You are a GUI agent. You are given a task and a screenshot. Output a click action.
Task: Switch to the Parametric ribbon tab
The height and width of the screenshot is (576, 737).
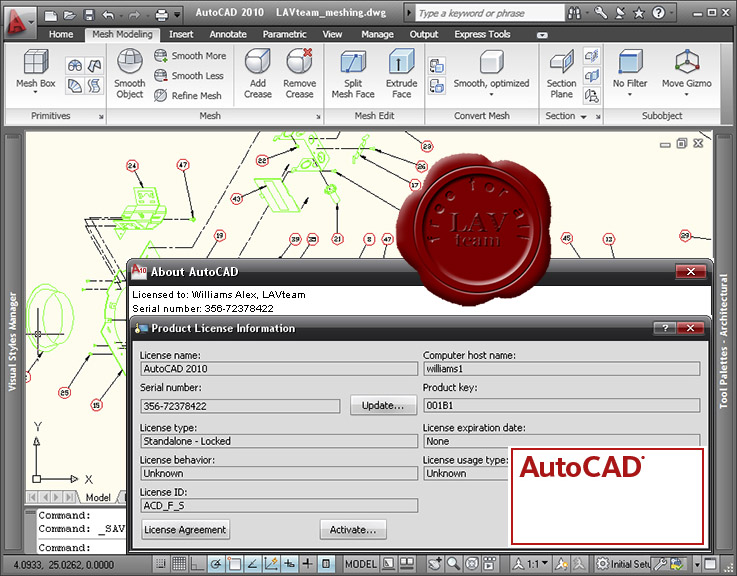pos(284,34)
